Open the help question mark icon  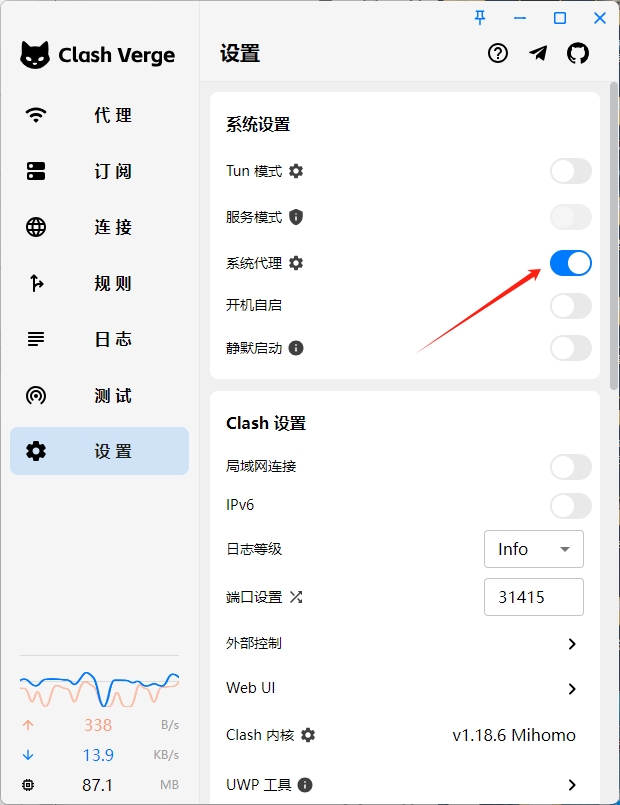498,53
